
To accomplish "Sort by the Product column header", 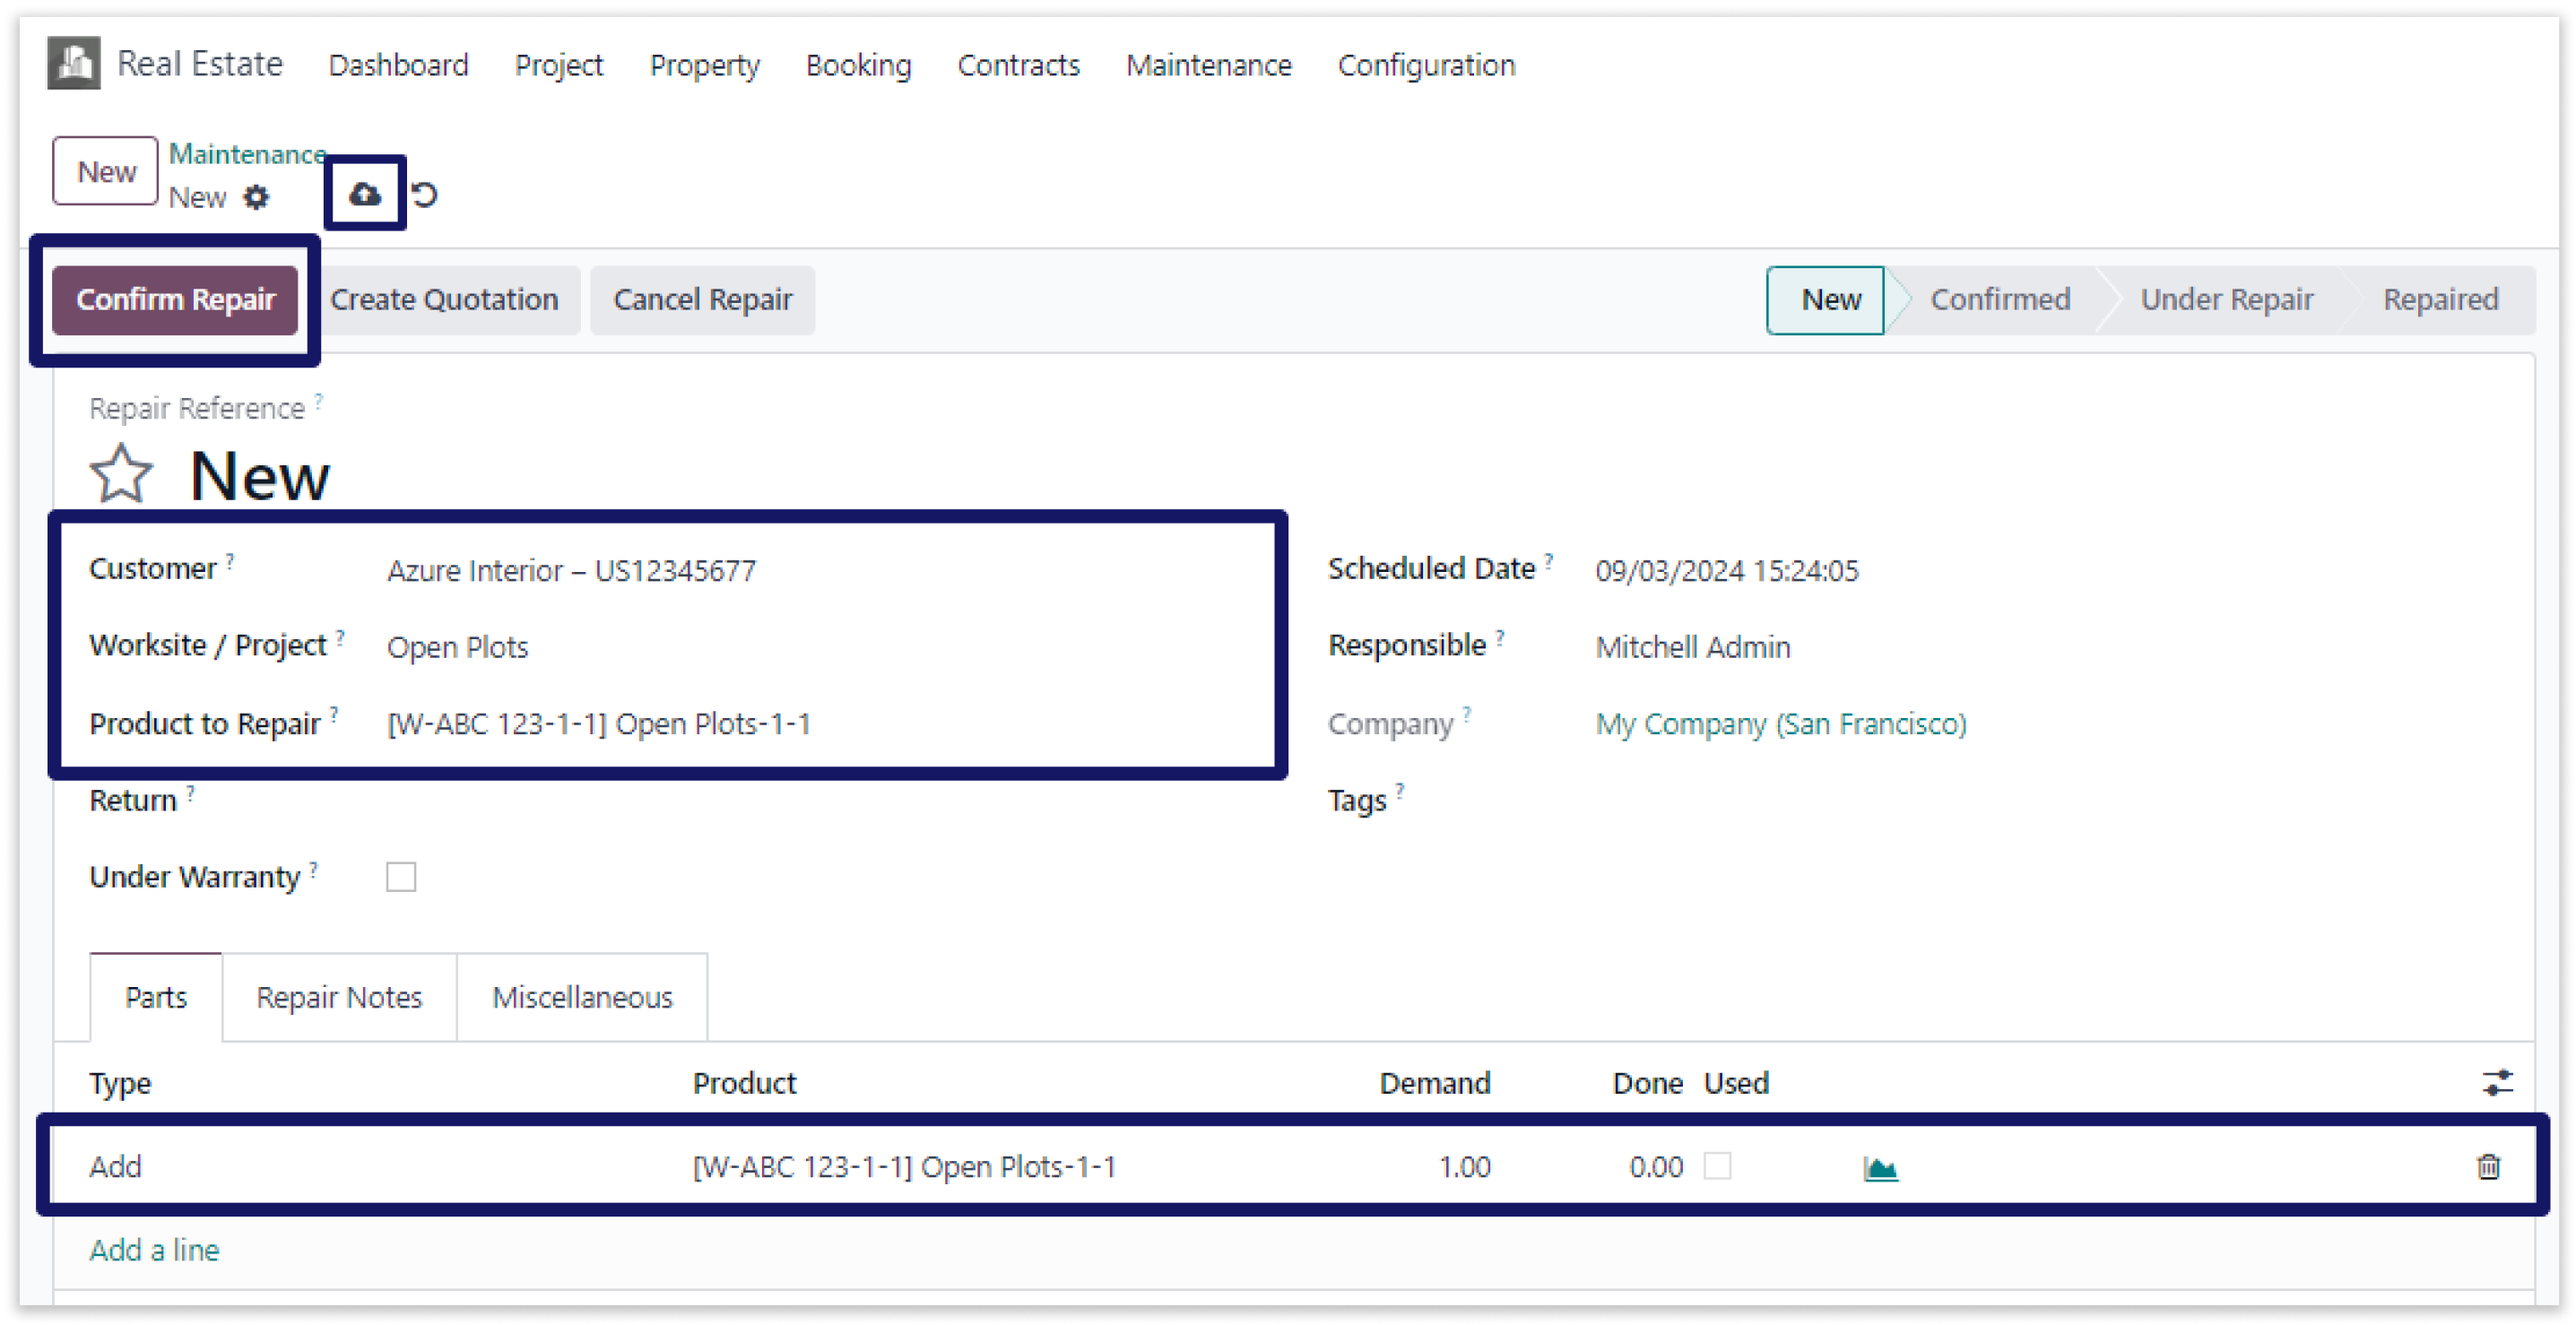I will pos(745,1083).
